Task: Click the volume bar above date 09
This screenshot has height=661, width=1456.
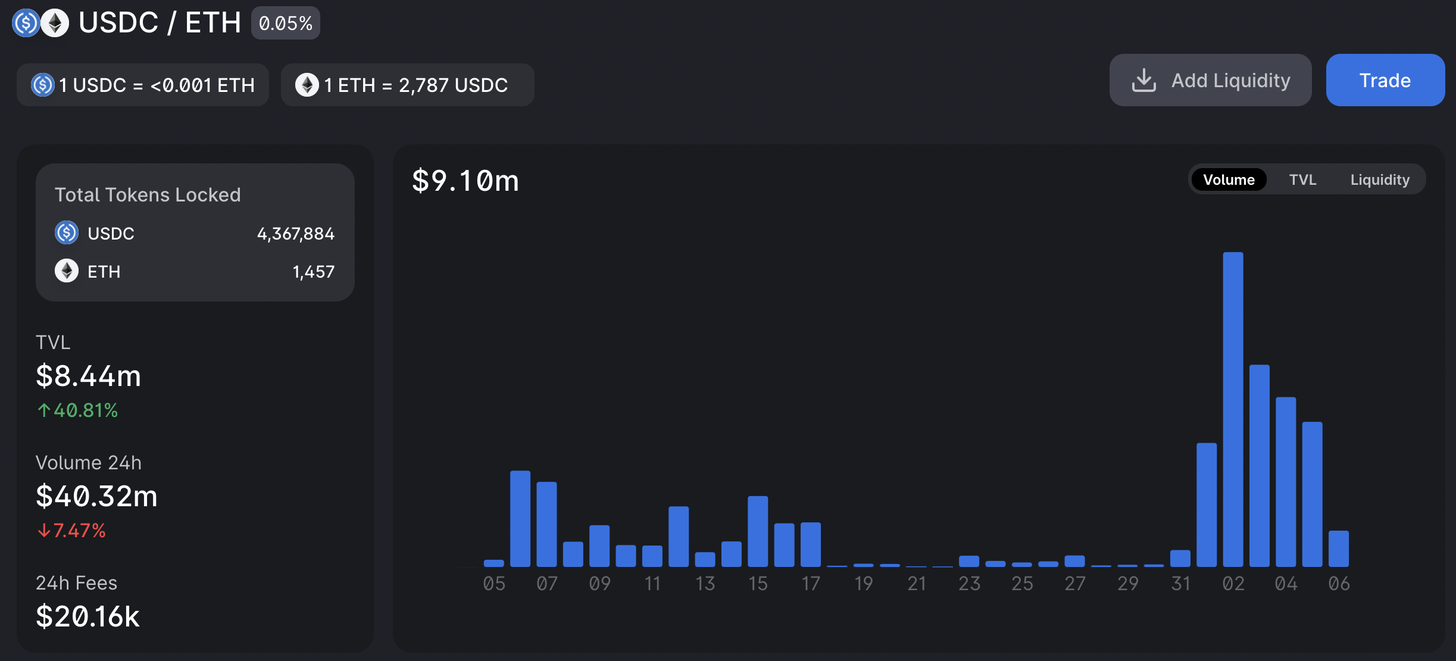Action: [599, 546]
